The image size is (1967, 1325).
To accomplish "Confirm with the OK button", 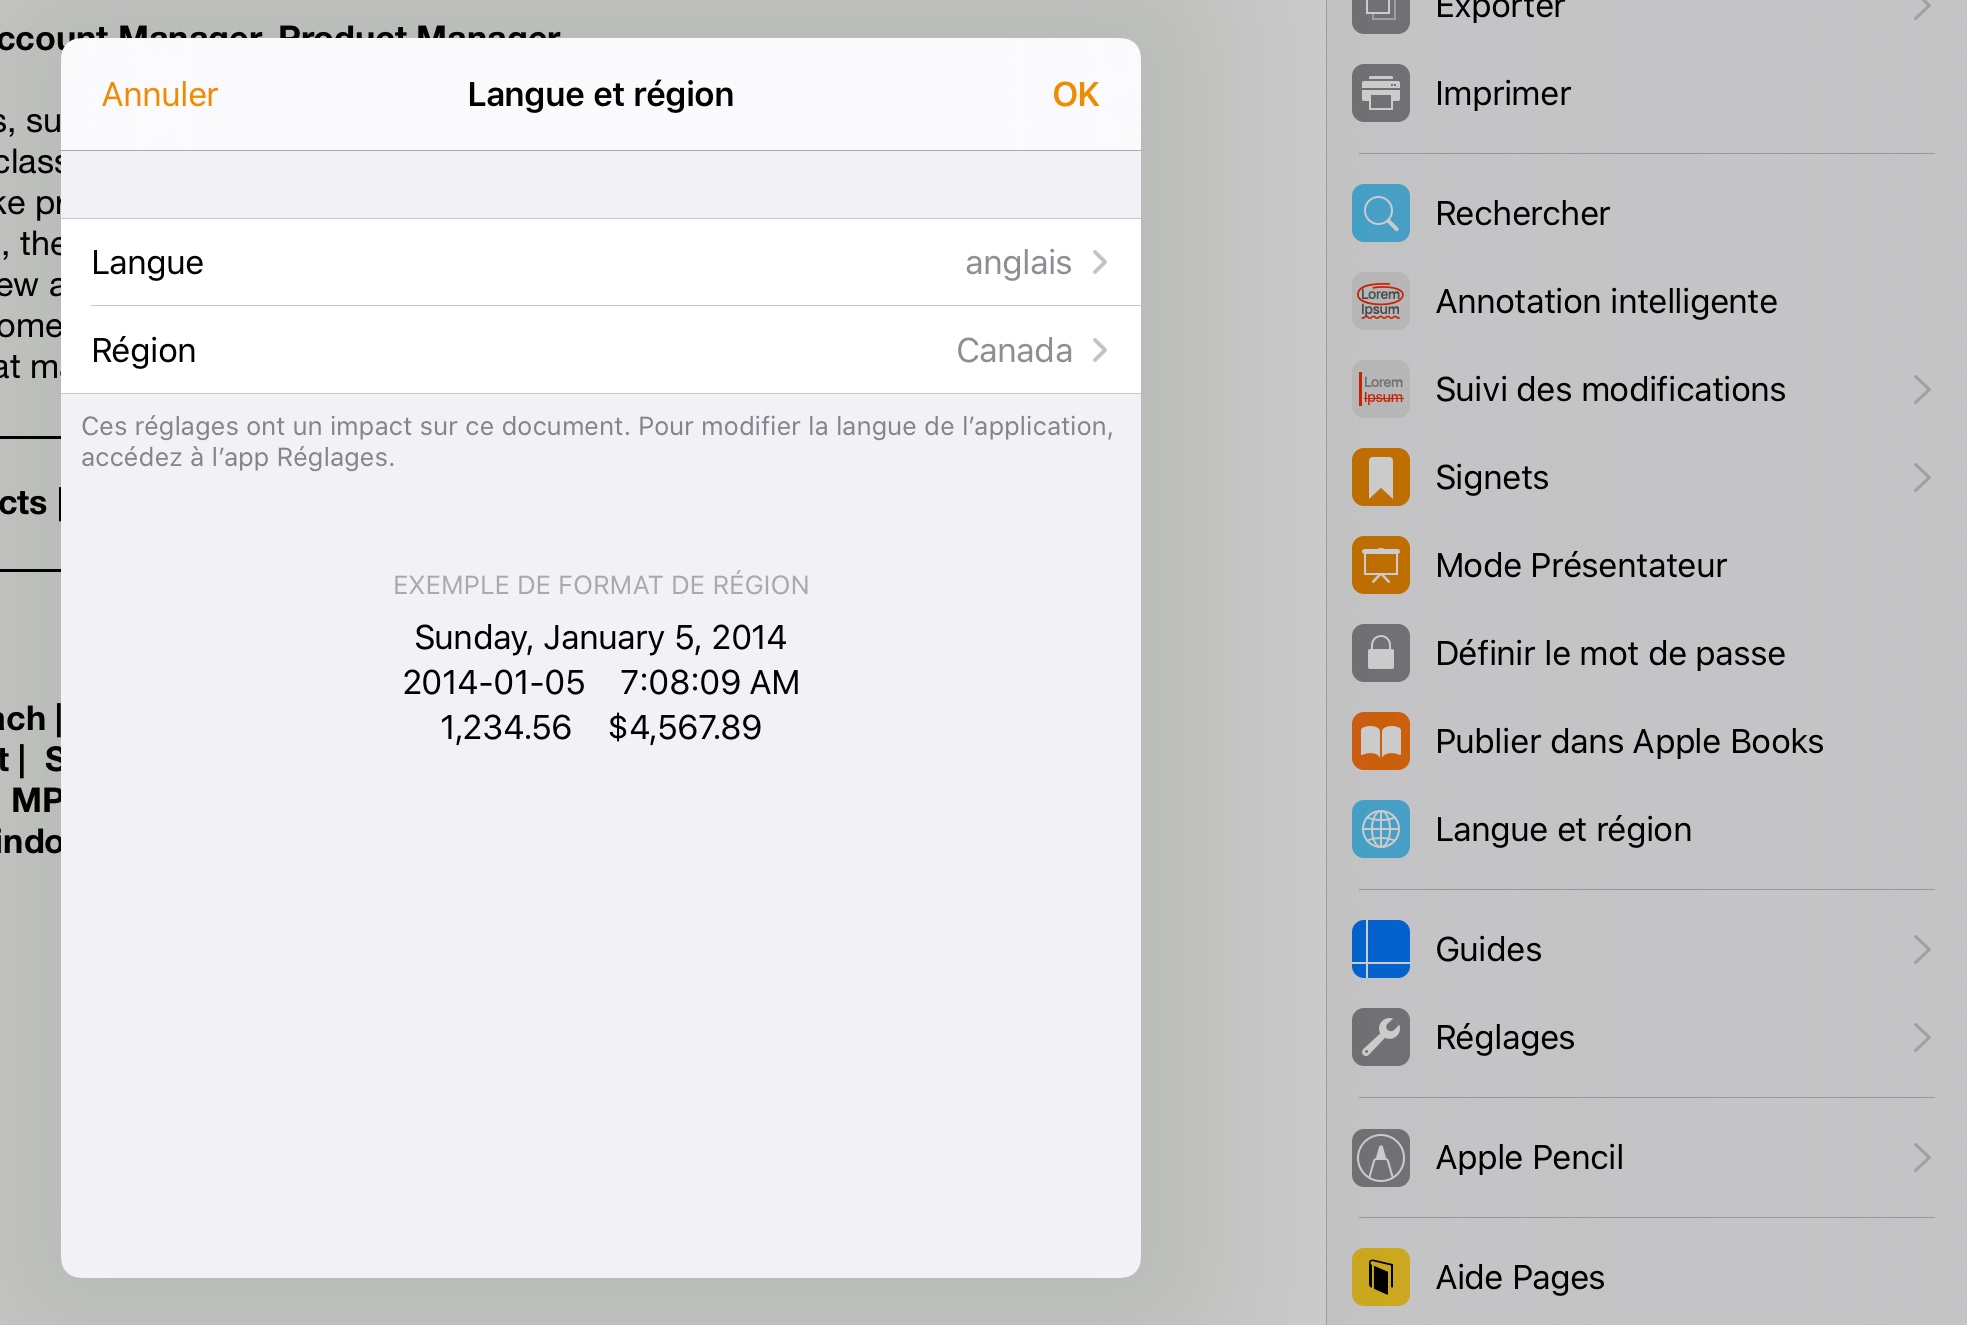I will (x=1075, y=94).
